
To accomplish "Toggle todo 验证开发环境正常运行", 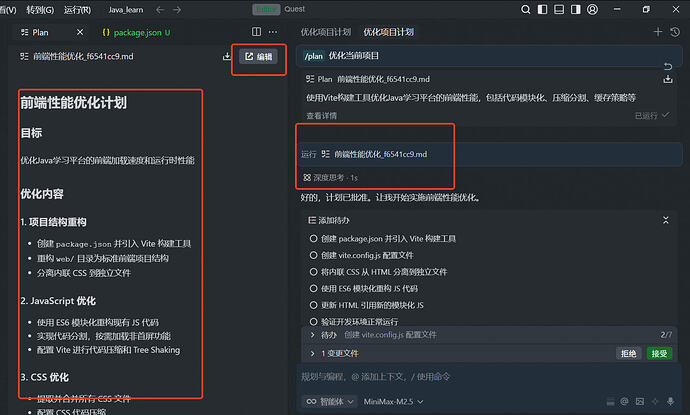I will (x=313, y=322).
